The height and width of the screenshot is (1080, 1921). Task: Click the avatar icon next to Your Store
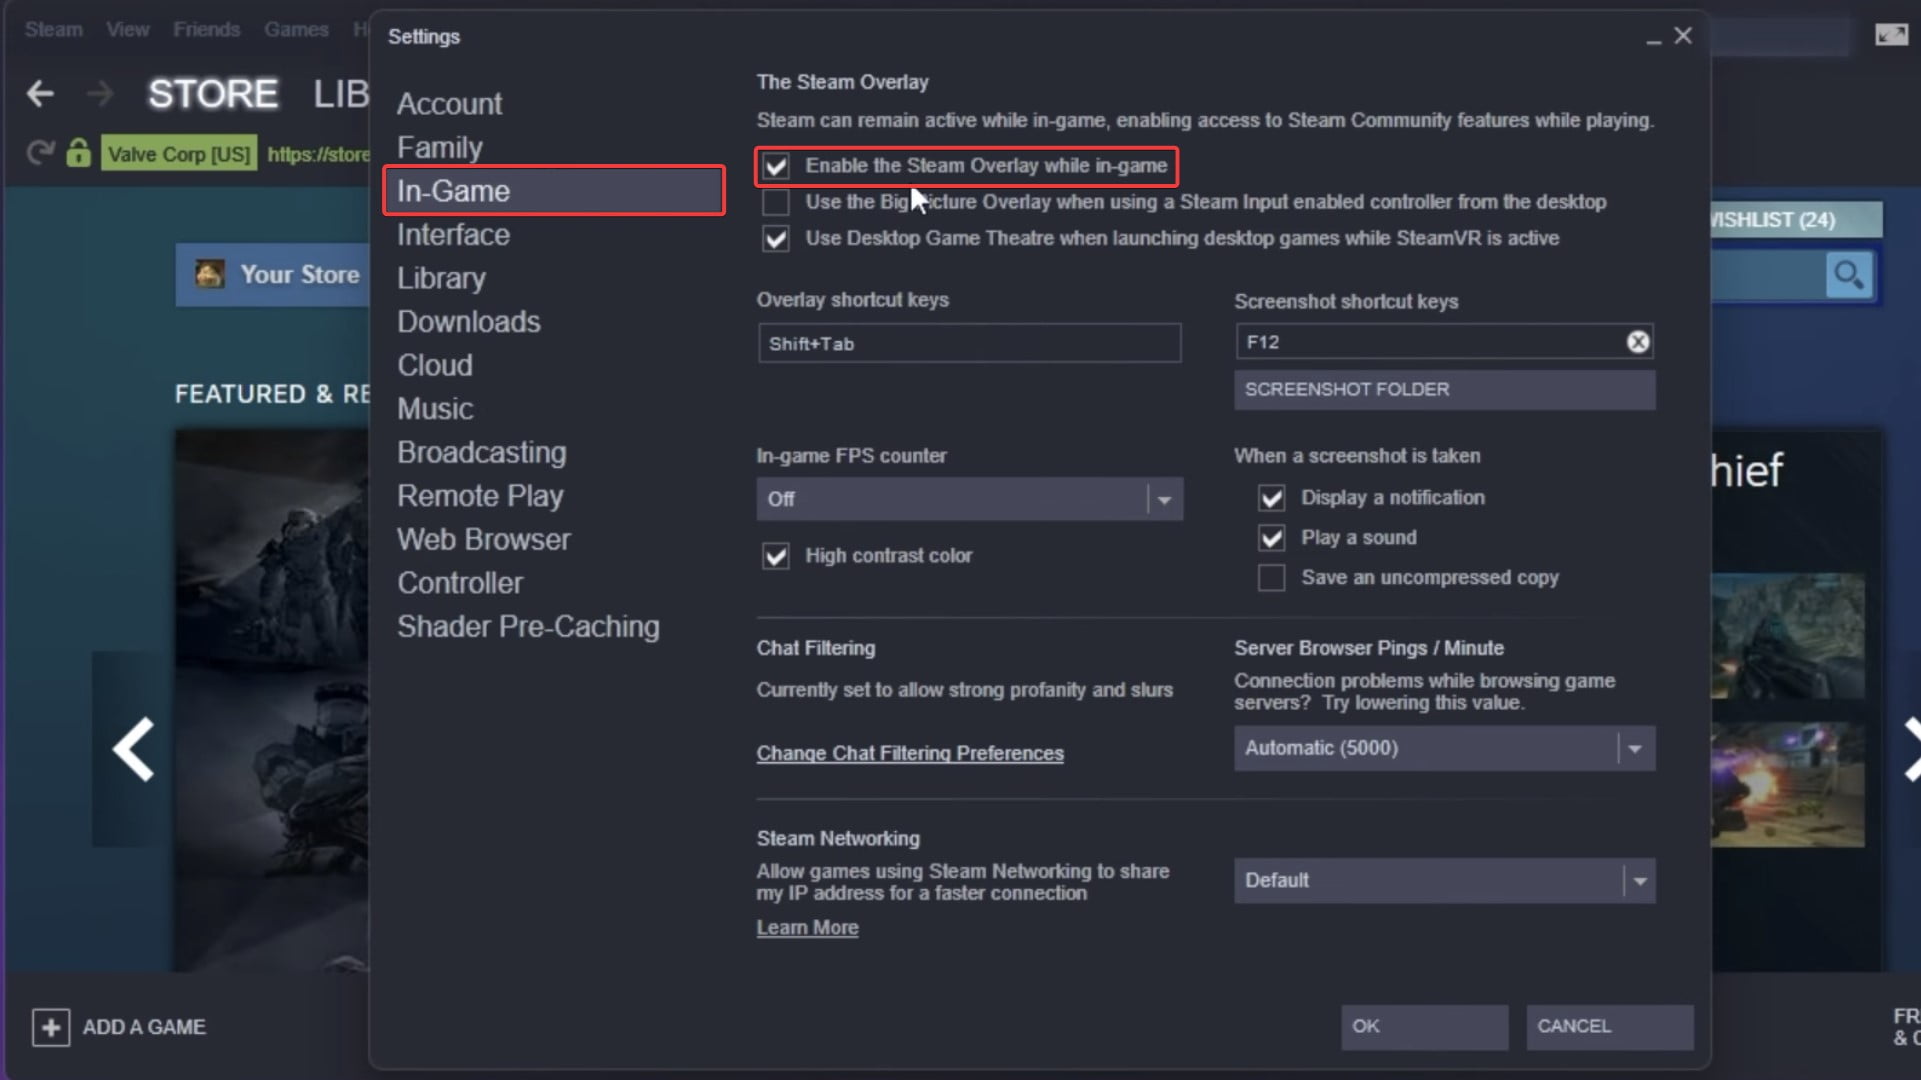[209, 274]
